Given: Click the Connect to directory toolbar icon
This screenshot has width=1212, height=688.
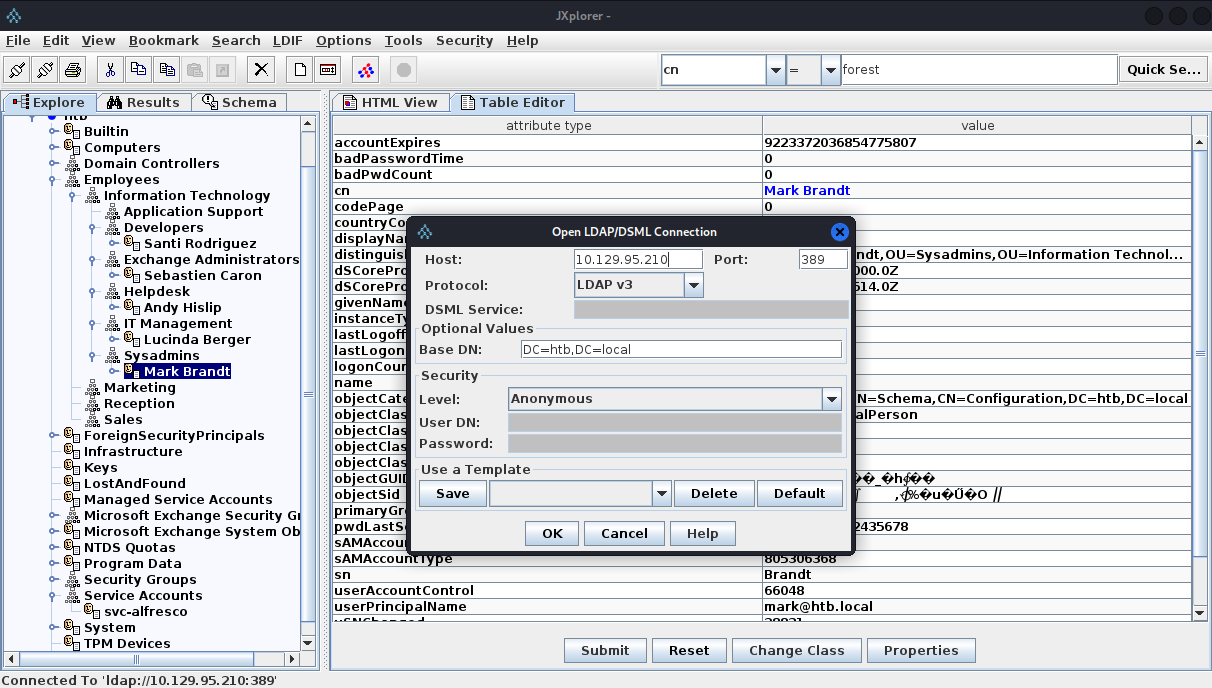Looking at the screenshot, I should [17, 70].
